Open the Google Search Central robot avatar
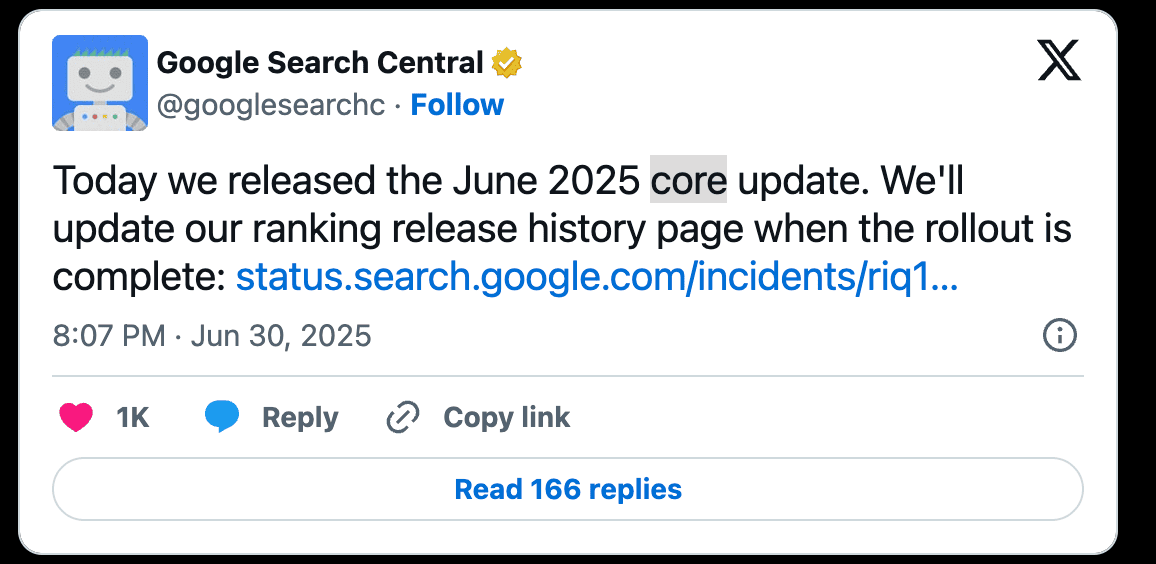The image size is (1156, 564). coord(100,83)
